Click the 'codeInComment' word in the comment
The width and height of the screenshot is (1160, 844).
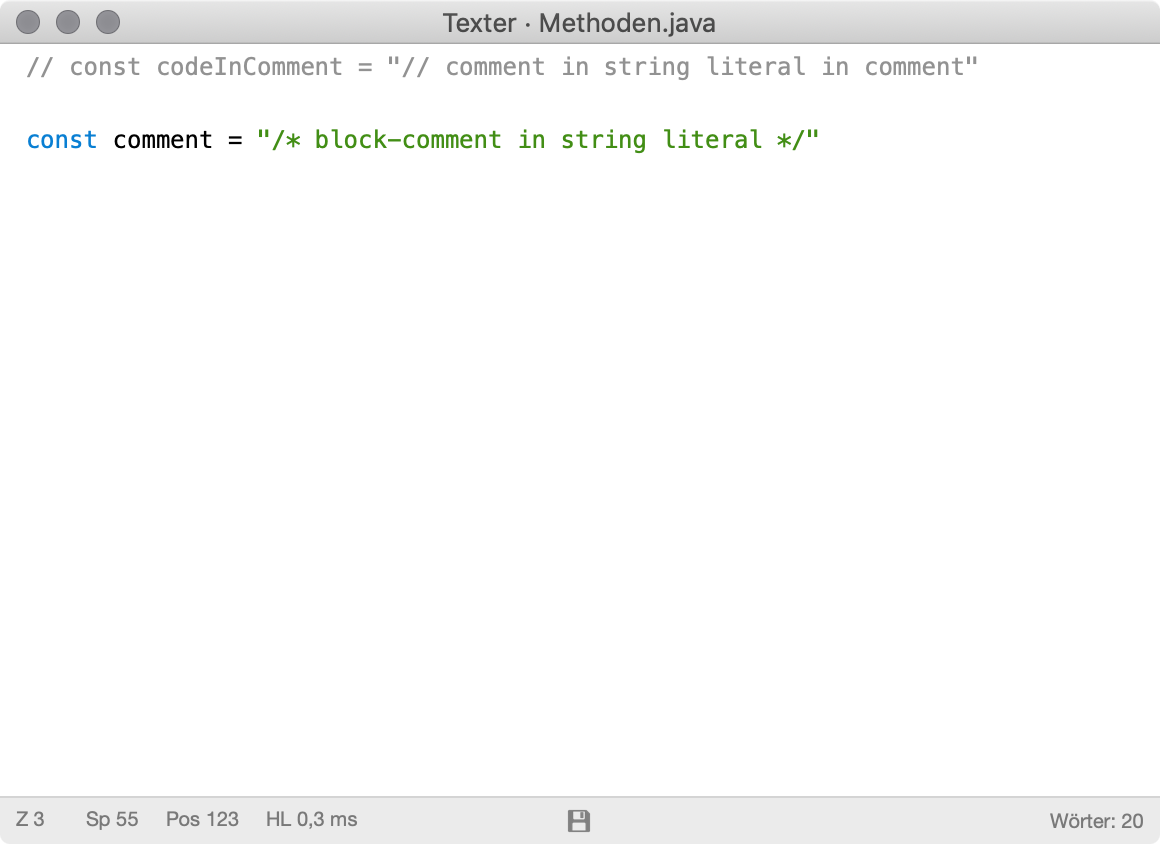tap(249, 67)
